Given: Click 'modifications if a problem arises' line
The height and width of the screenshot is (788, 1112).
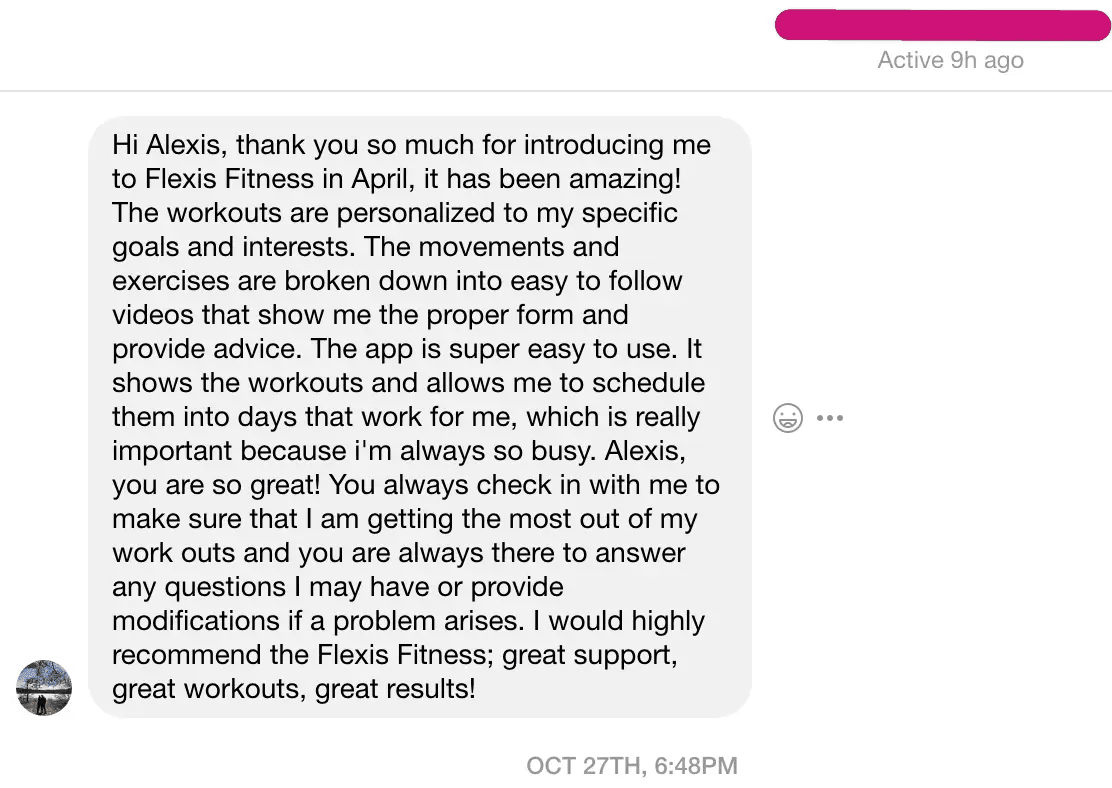Looking at the screenshot, I should point(318,621).
